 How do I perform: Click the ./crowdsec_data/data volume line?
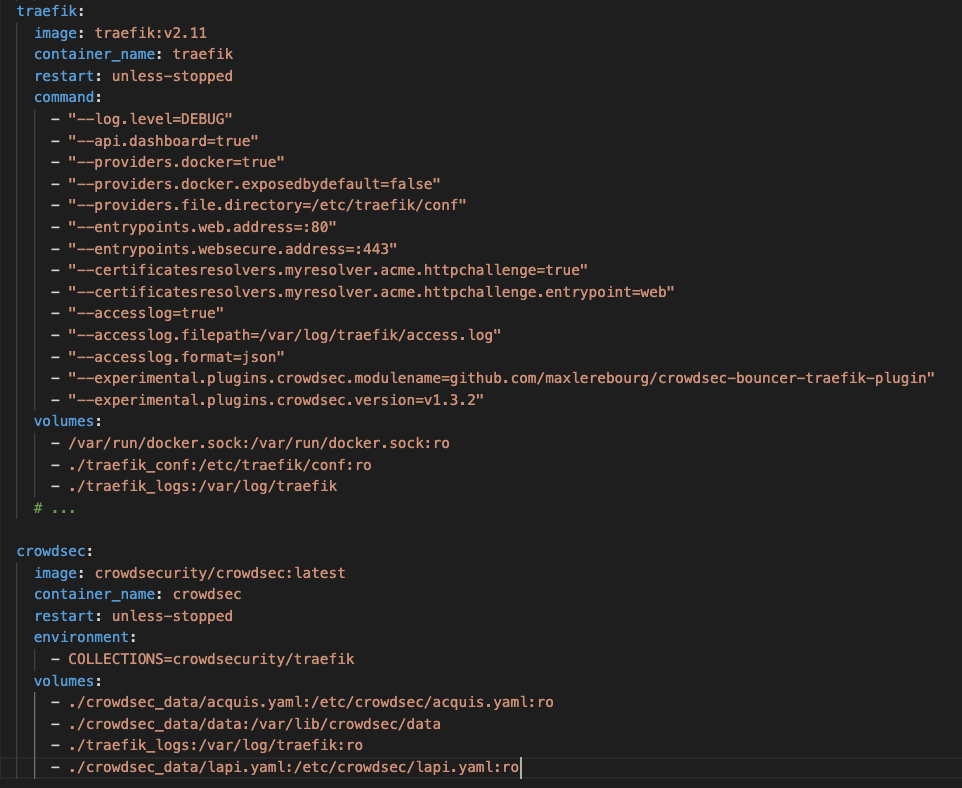point(245,724)
